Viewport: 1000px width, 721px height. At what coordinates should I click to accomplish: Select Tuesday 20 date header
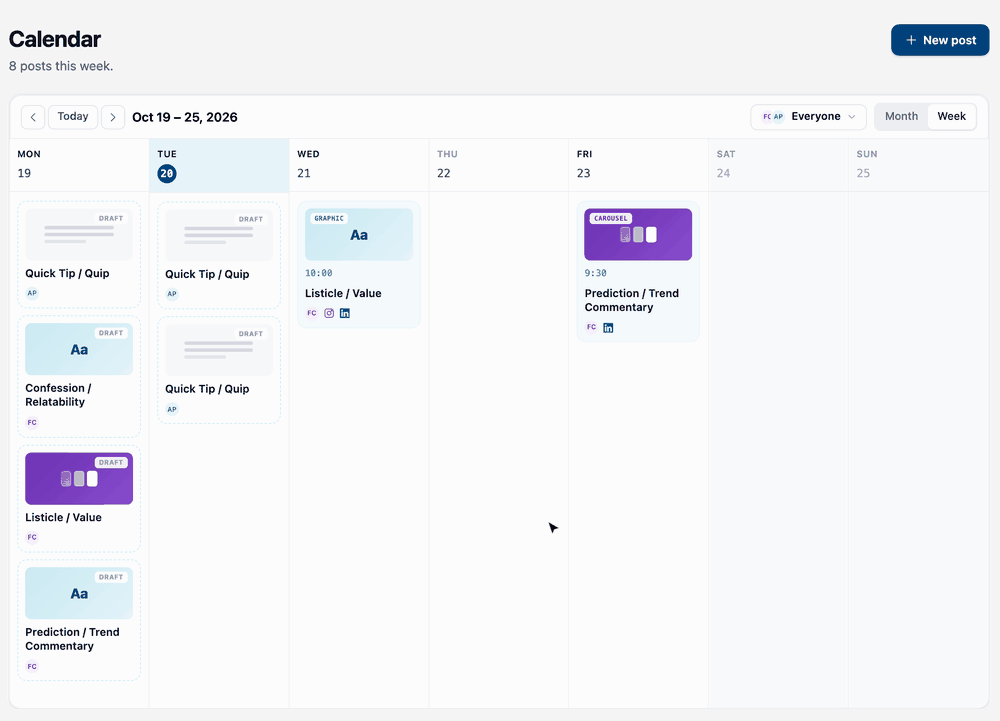pos(219,165)
